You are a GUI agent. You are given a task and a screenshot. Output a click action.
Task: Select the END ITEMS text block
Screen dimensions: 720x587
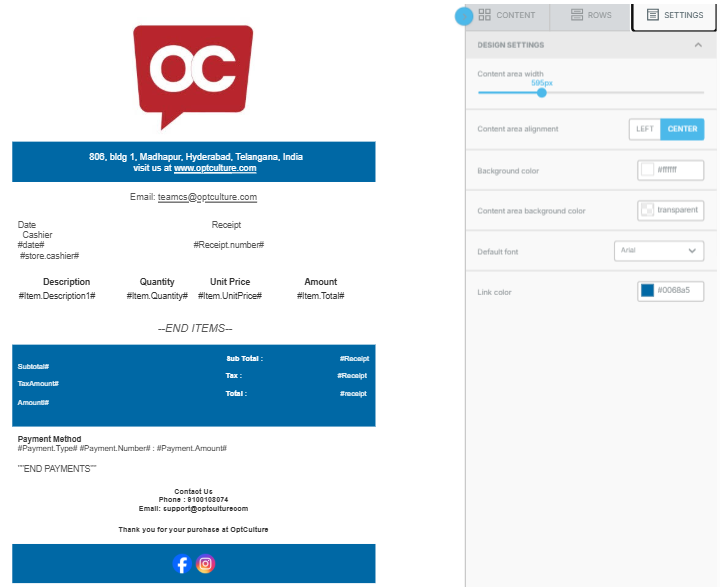click(194, 328)
